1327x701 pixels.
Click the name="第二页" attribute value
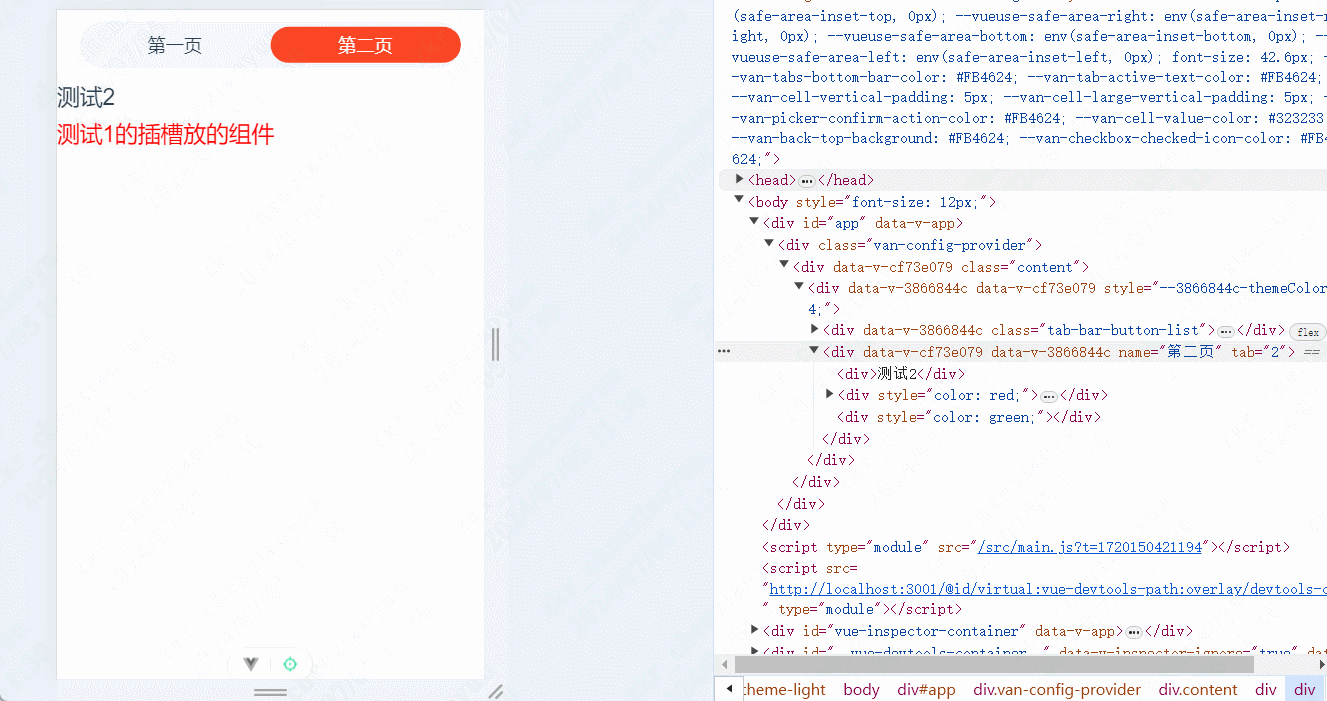[x=1188, y=352]
